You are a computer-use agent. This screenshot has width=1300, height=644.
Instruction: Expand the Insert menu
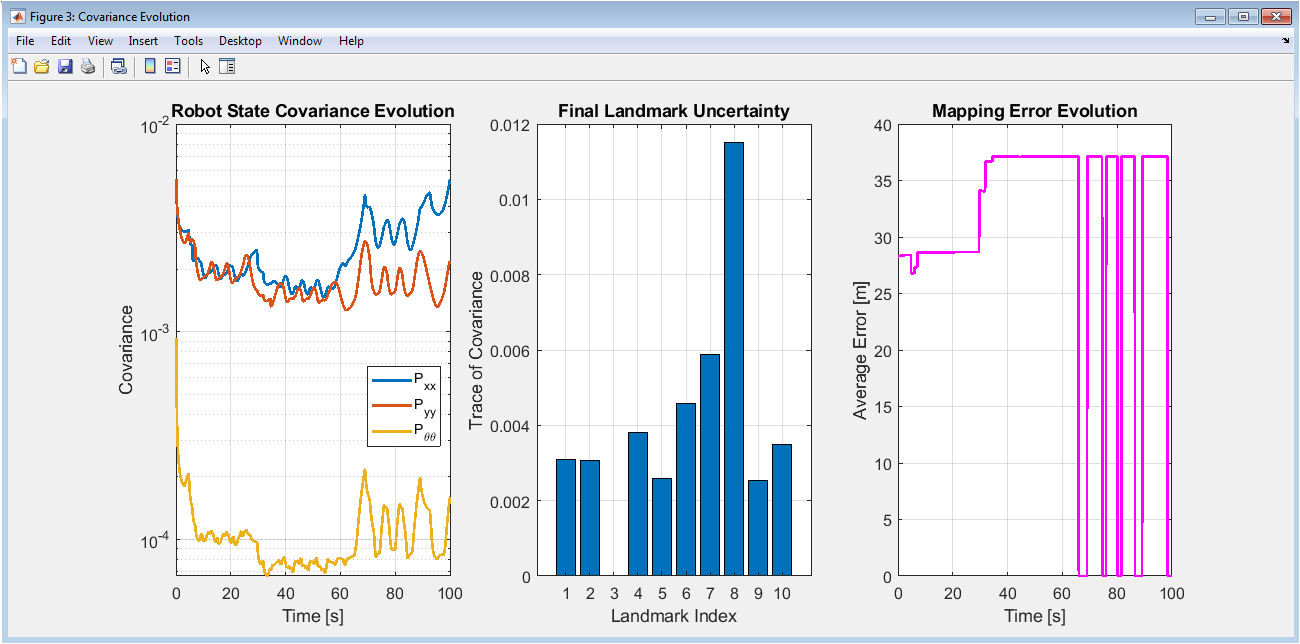click(x=143, y=41)
